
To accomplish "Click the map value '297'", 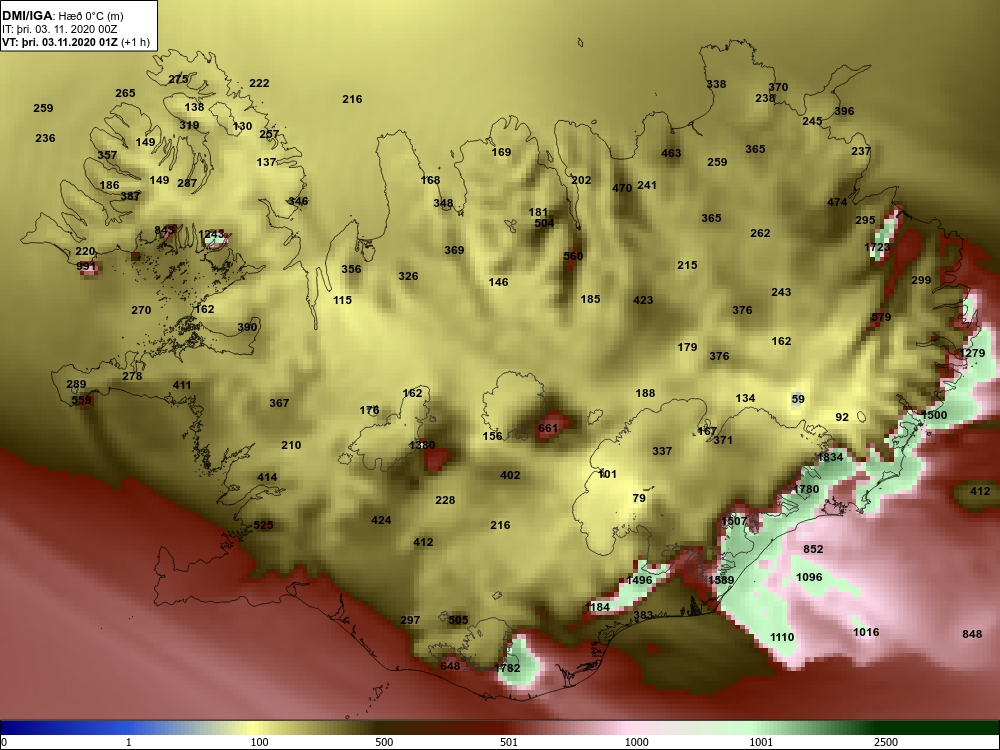I will (x=410, y=620).
